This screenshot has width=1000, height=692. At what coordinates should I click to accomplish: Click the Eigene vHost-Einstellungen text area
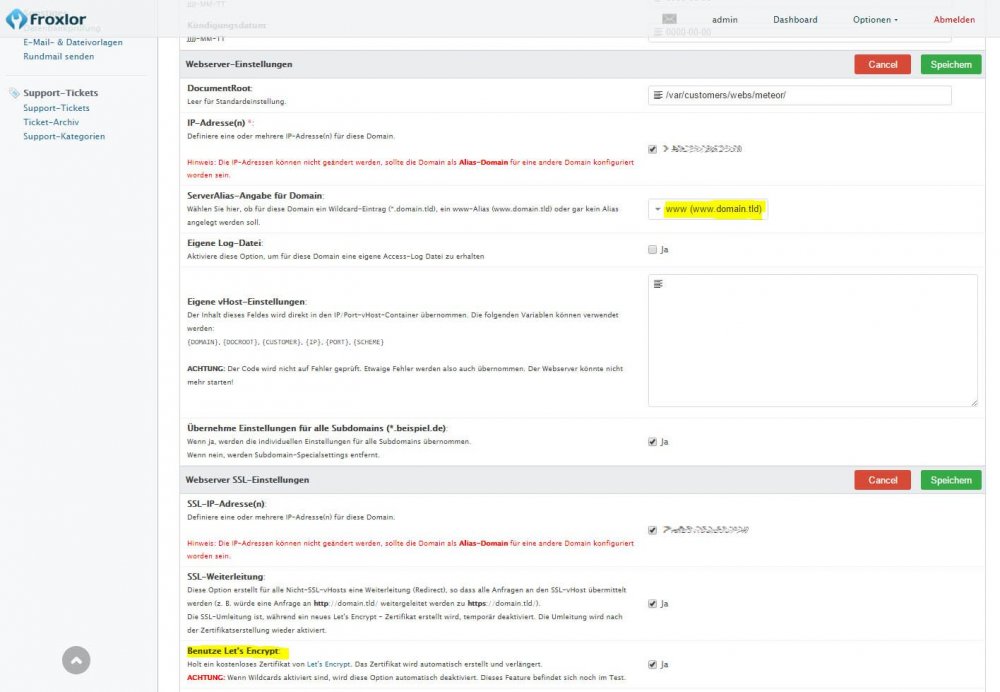tap(812, 341)
